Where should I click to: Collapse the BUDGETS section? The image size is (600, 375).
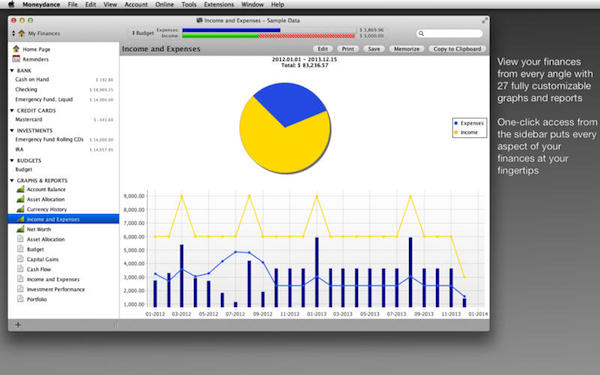[x=12, y=160]
